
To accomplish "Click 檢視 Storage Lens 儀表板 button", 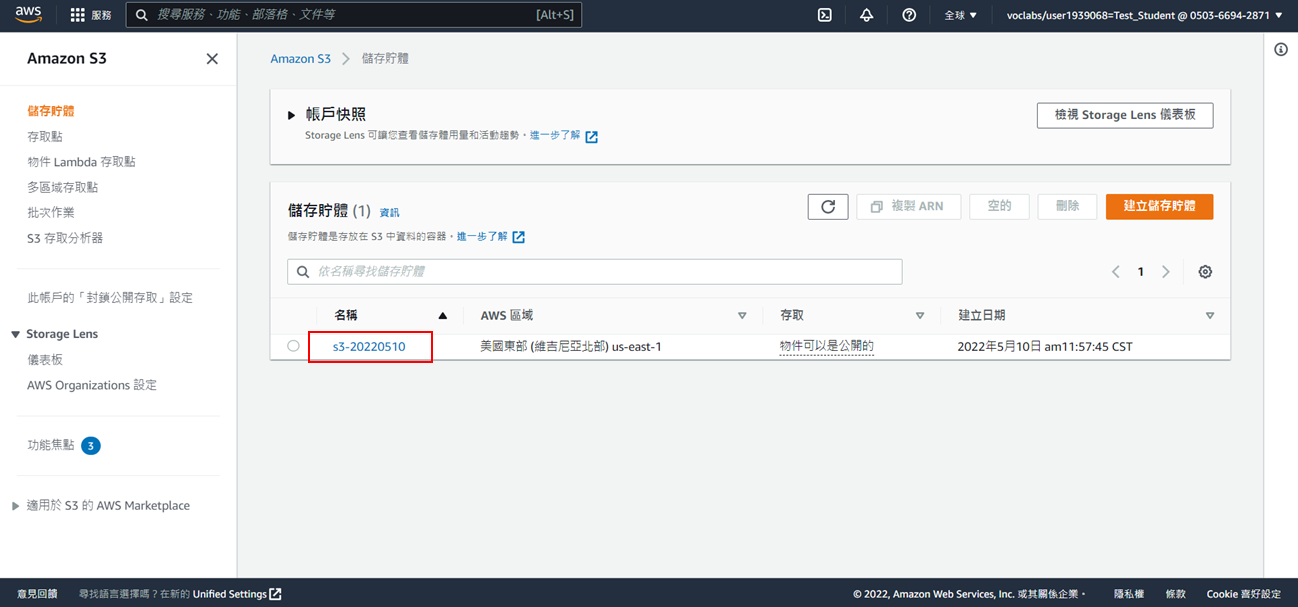I will (1125, 115).
